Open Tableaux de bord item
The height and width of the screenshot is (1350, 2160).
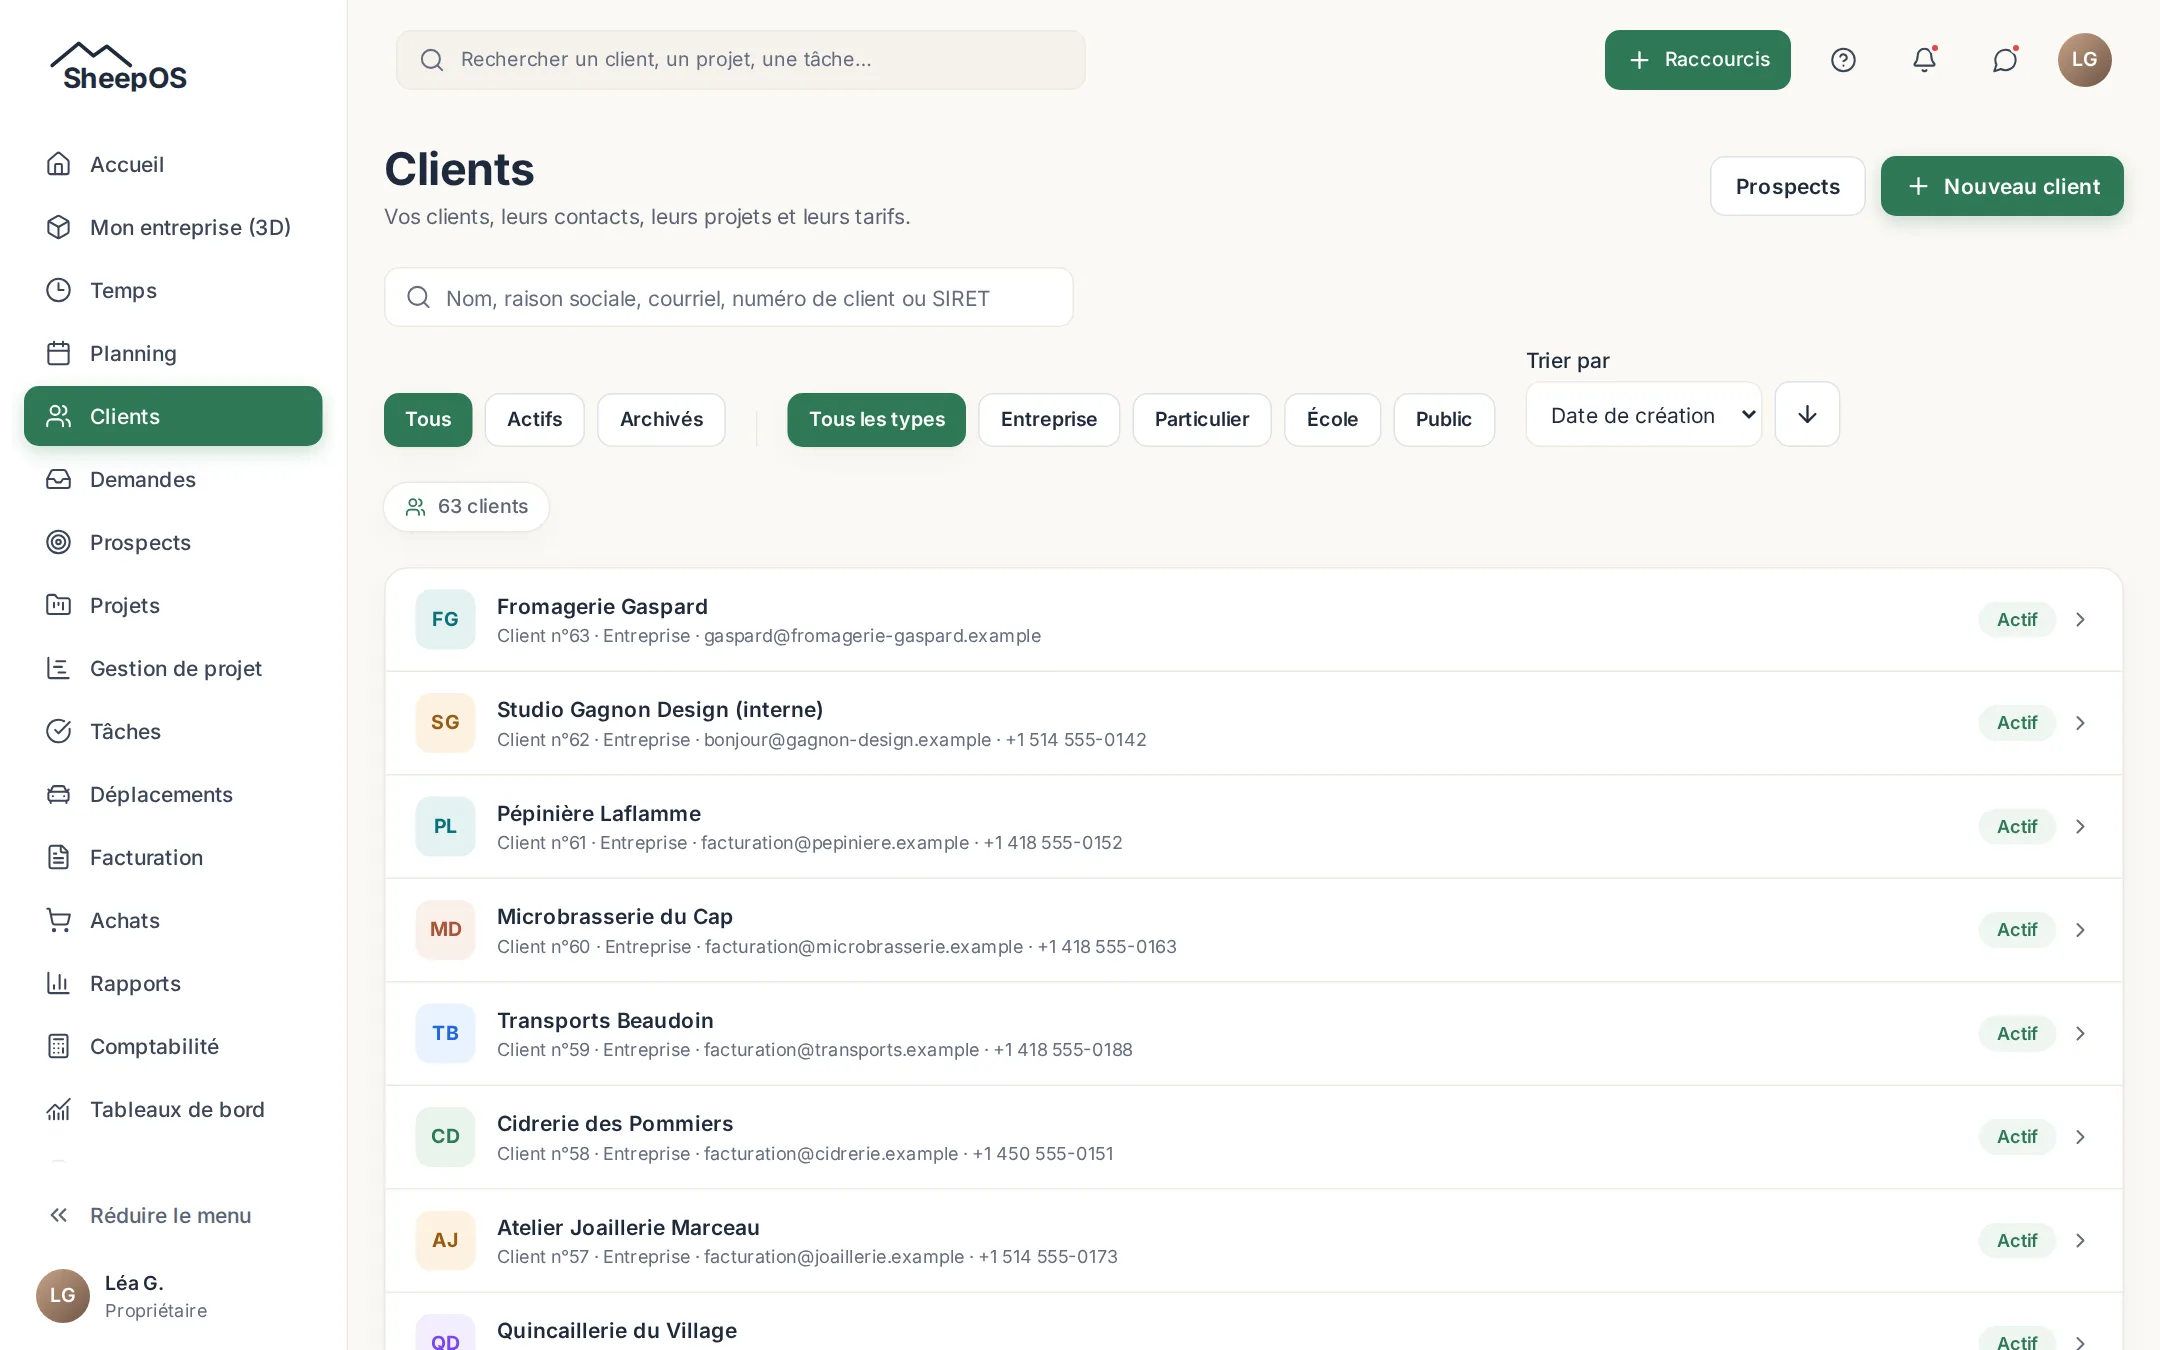click(x=173, y=1109)
